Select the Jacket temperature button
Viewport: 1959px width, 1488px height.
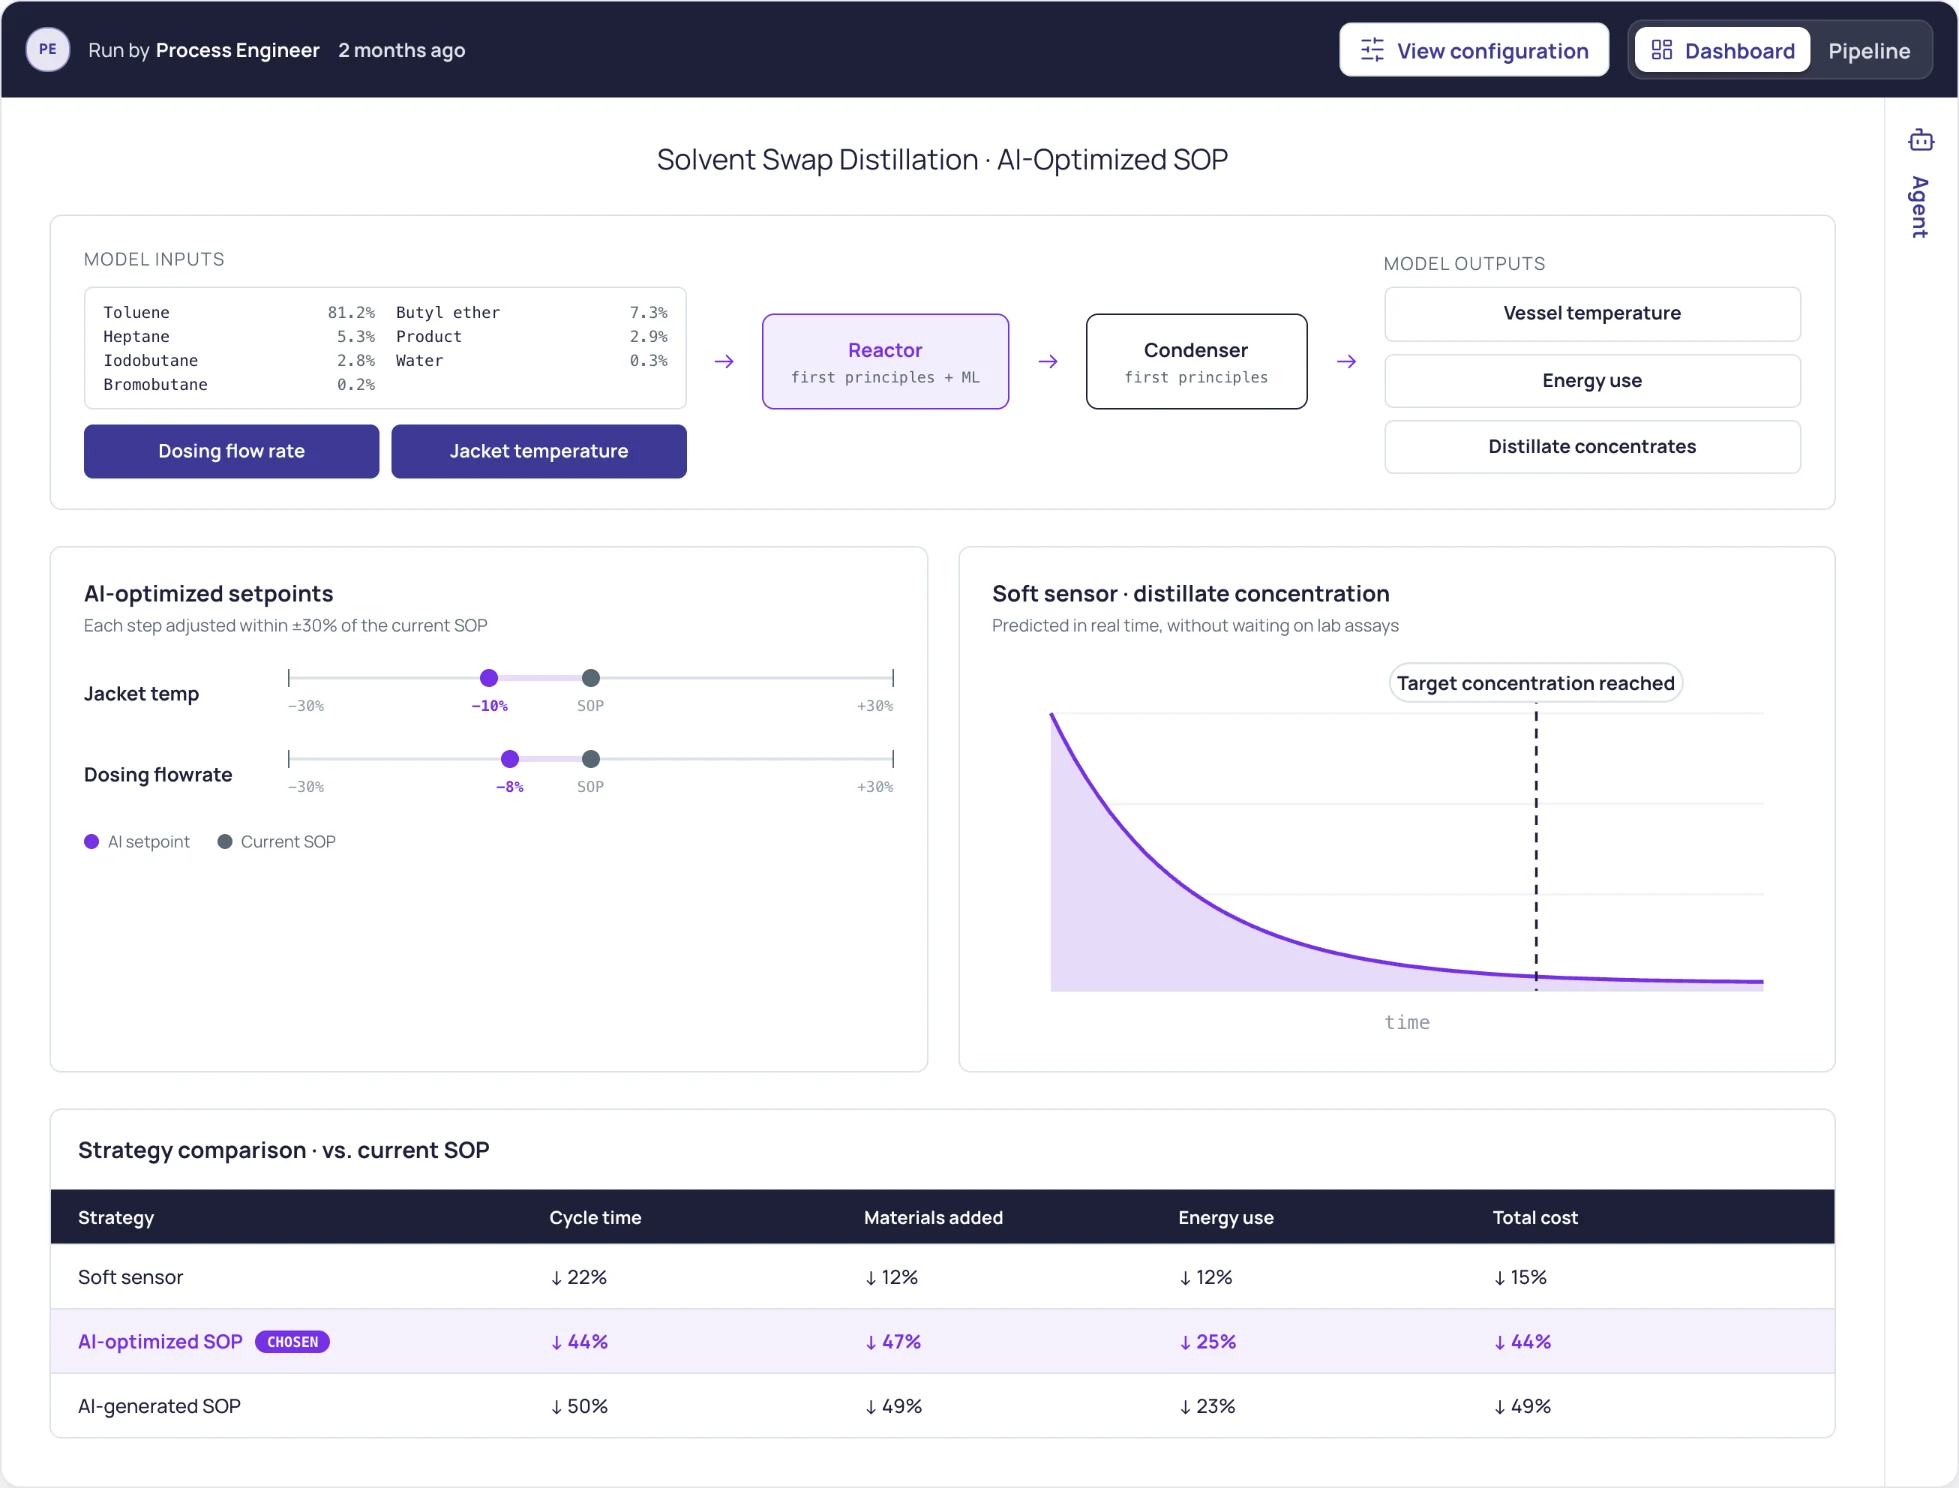click(x=538, y=451)
